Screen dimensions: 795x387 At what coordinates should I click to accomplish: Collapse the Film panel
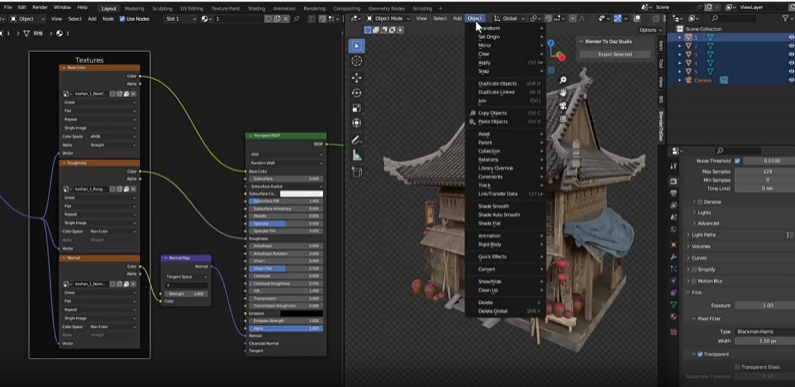[x=696, y=293]
